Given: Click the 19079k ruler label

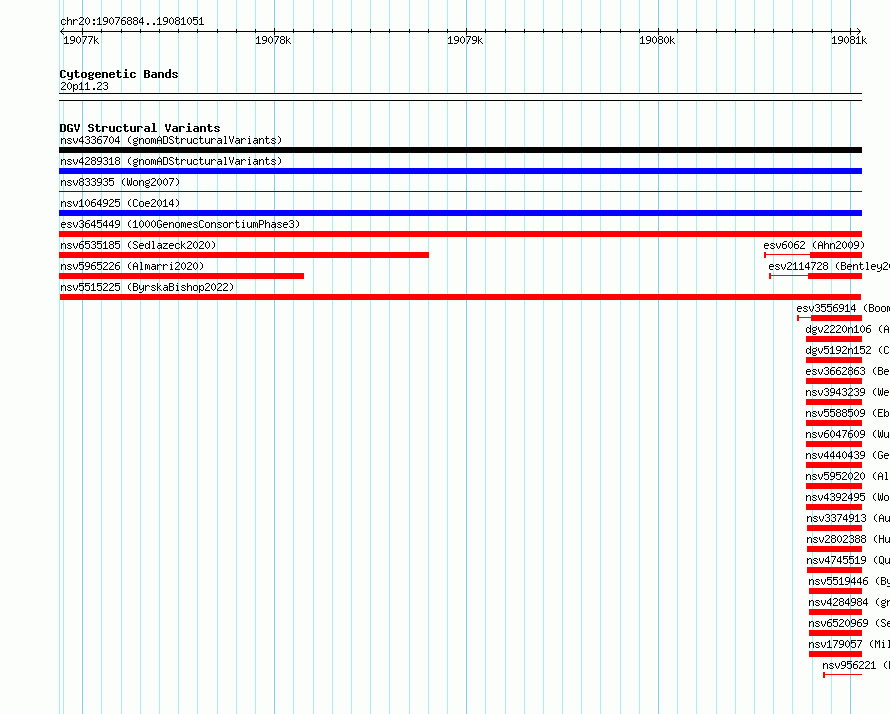Looking at the screenshot, I should point(465,40).
